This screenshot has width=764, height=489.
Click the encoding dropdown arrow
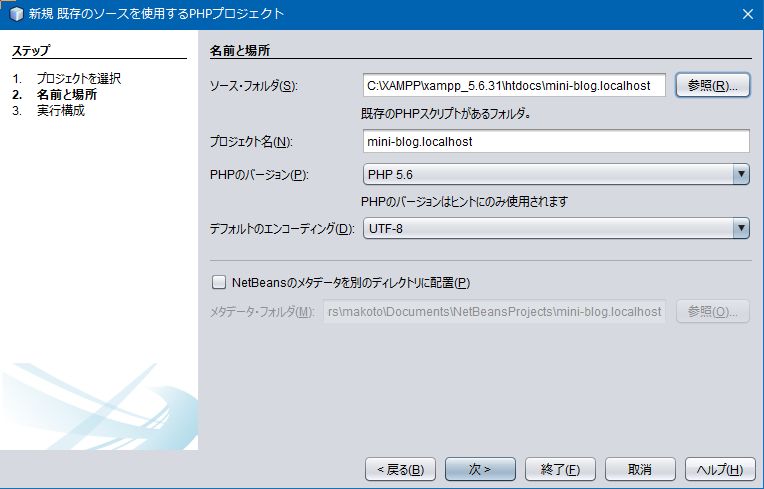pyautogui.click(x=741, y=228)
